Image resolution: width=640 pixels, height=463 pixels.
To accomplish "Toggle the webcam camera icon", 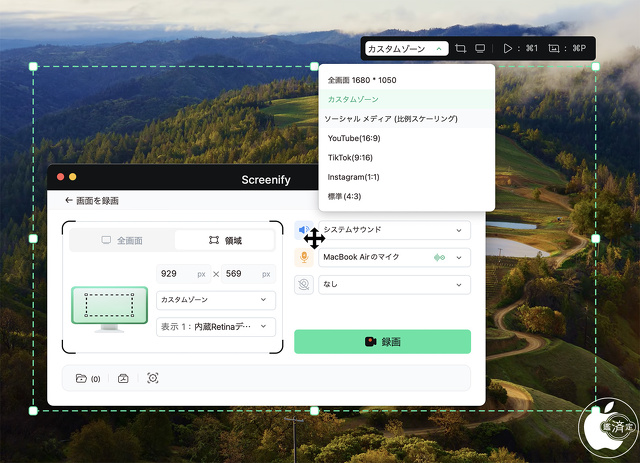I will click(304, 284).
